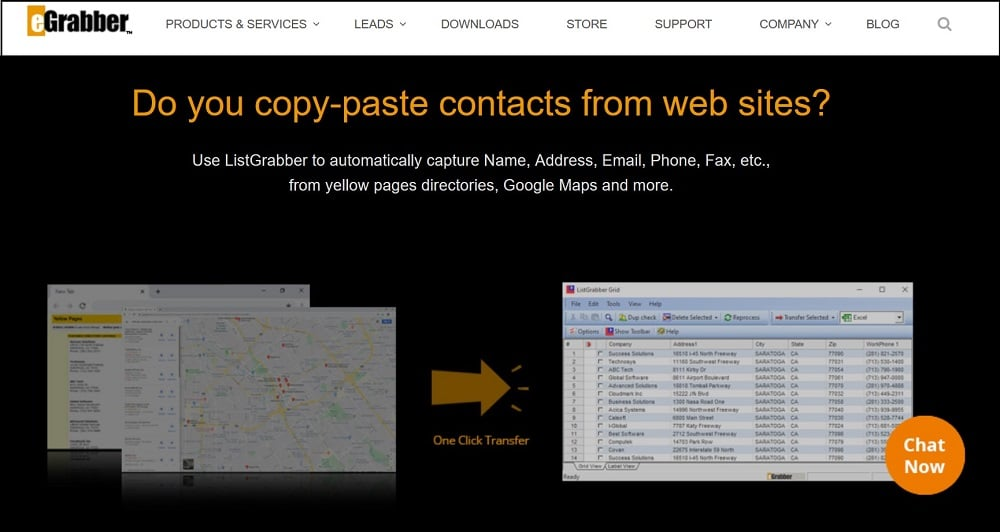1000x532 pixels.
Task: Check the Cloudmark Inc row checkbox
Action: tap(600, 394)
